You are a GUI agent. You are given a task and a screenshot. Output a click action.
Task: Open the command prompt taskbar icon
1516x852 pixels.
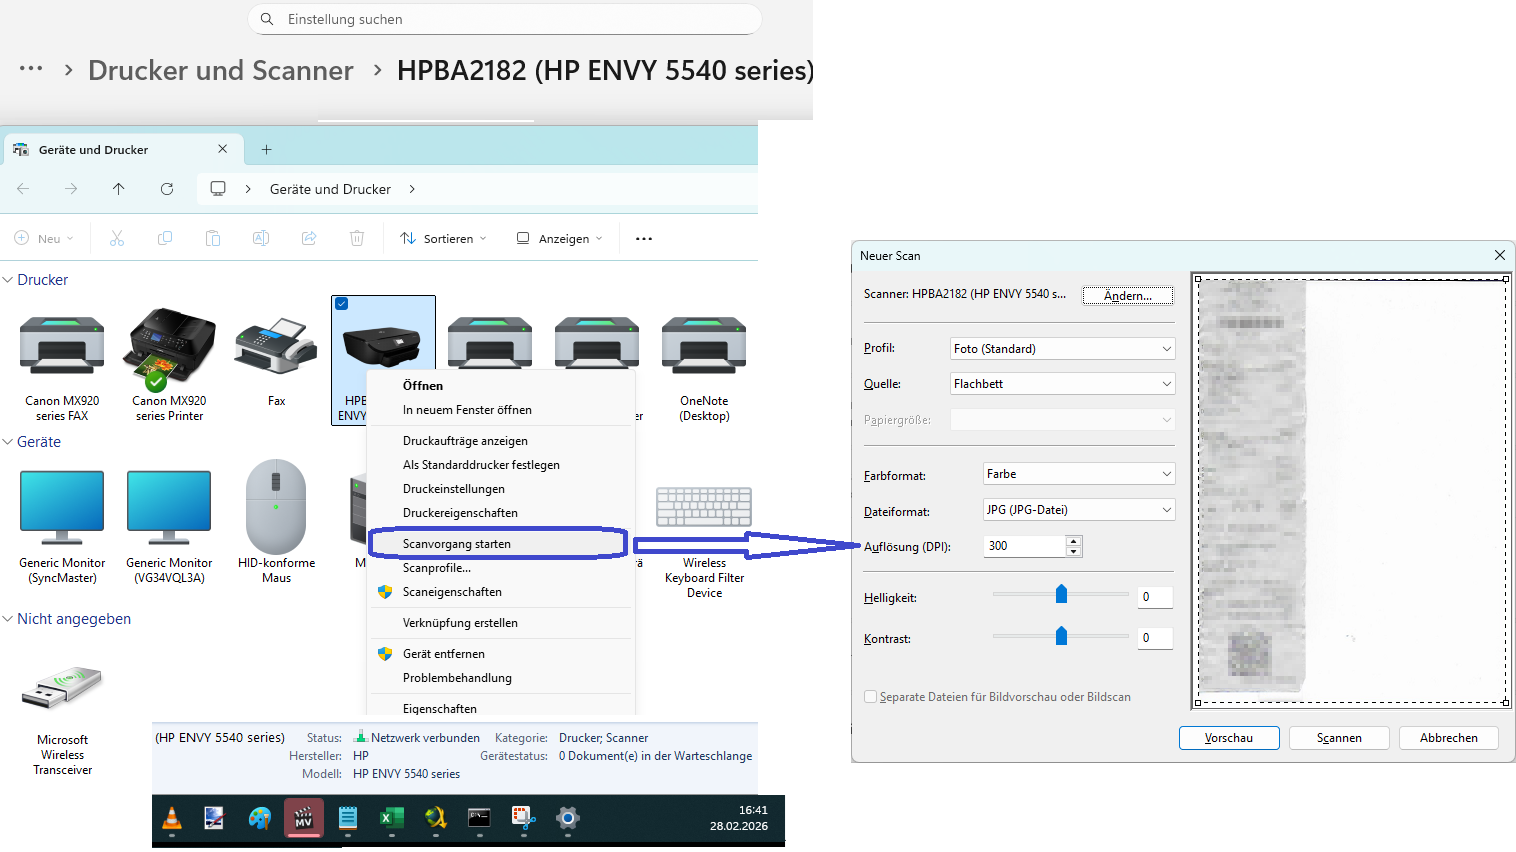479,818
